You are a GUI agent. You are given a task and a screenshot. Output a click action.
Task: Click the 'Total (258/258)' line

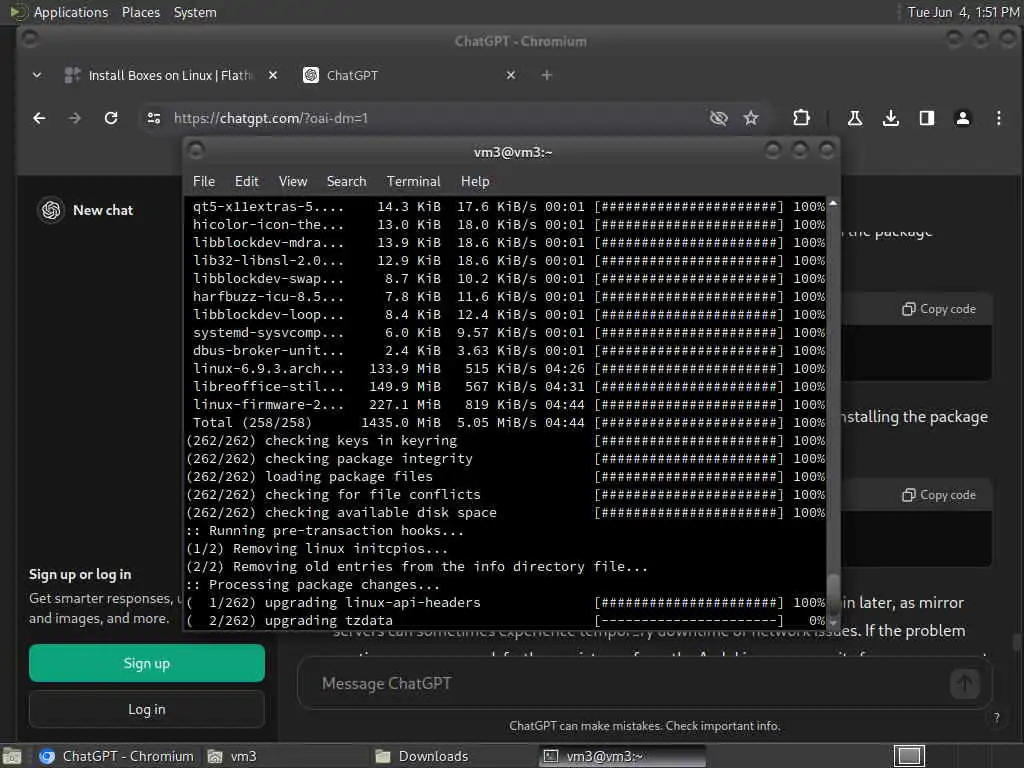click(x=508, y=423)
